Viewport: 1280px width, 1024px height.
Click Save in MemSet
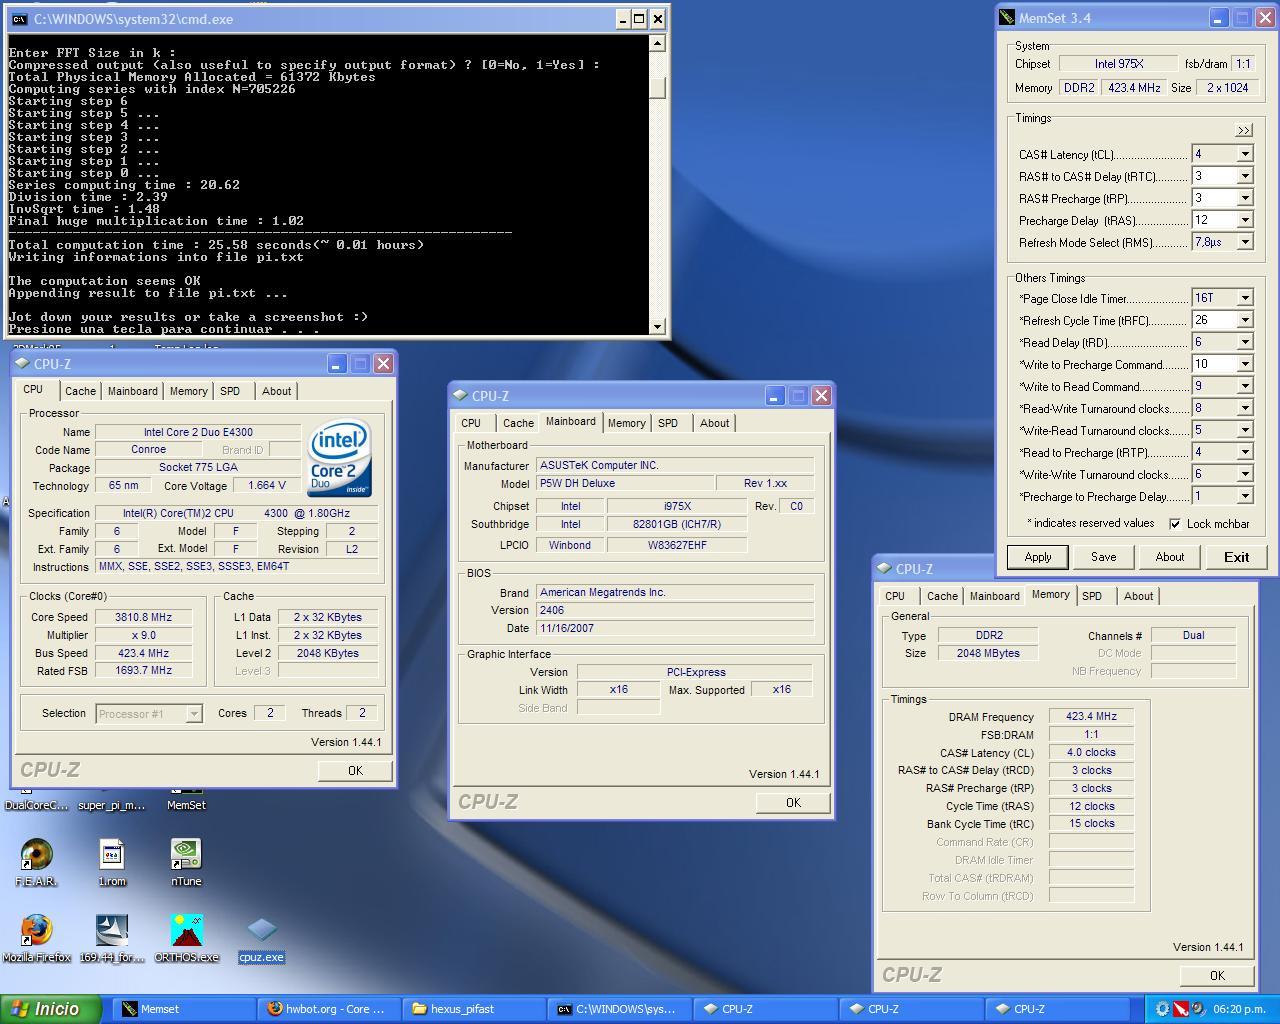(1104, 557)
